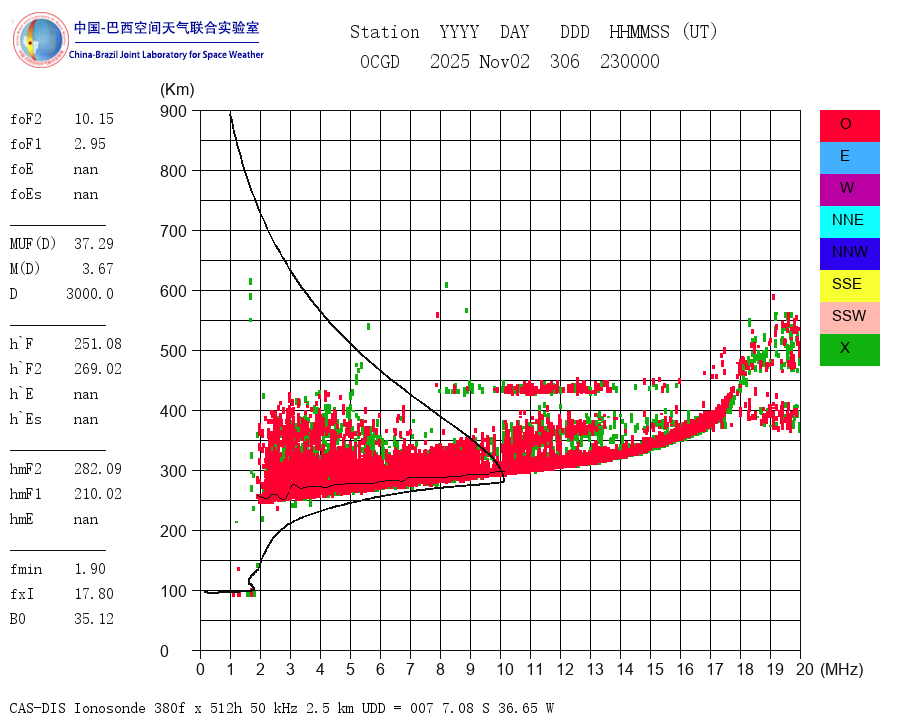Select the hmE parameter label
900x720 pixels.
22,519
